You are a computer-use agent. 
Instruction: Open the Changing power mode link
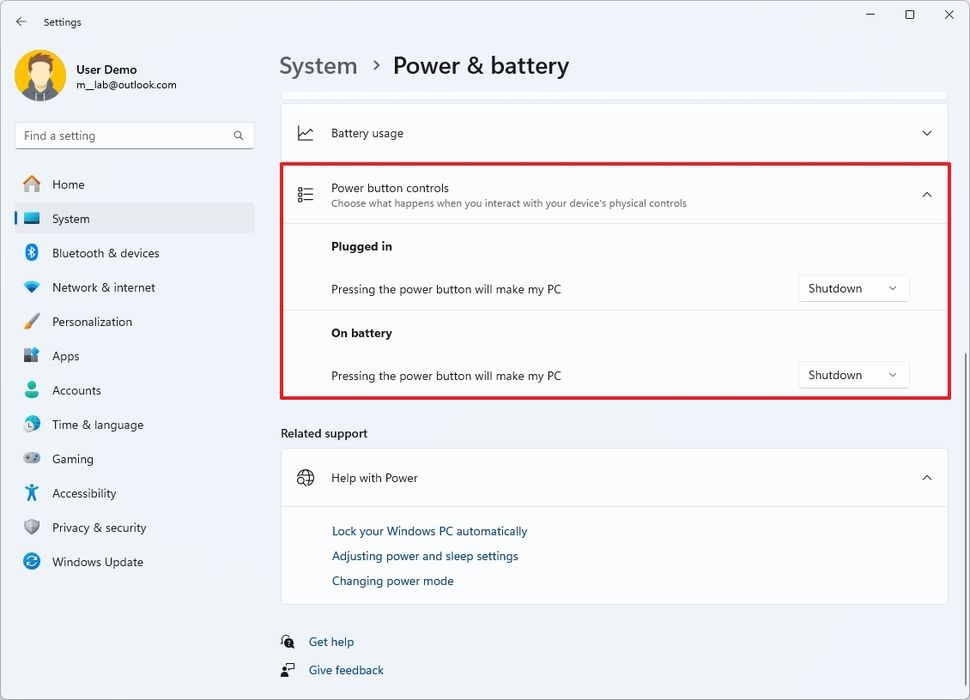click(x=392, y=580)
